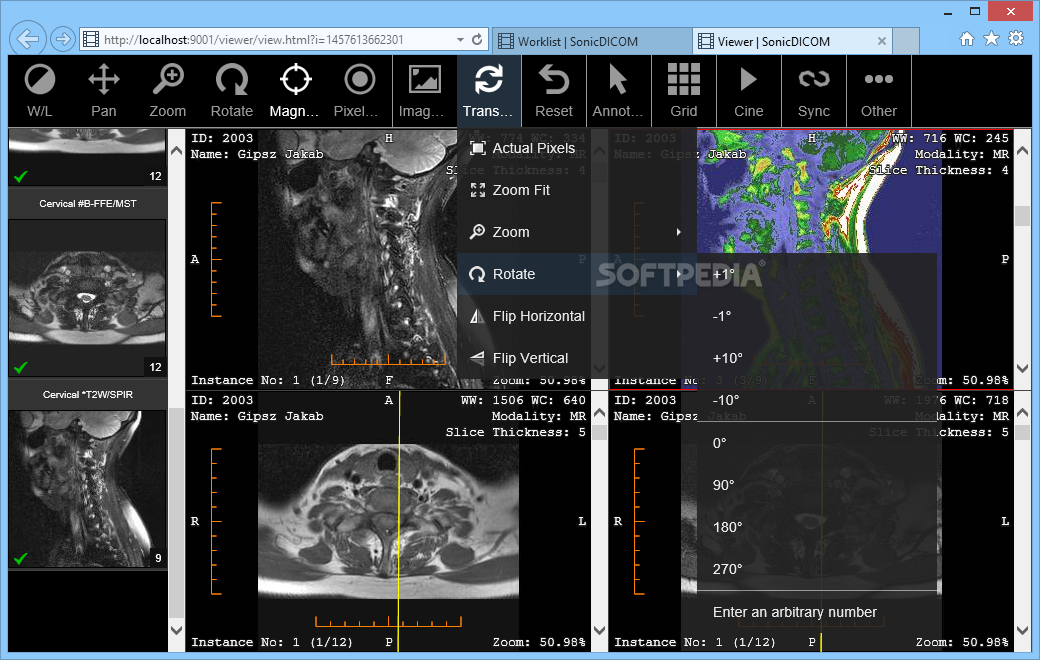Open Cervical *T2W/SPIR series thumbnail
Image resolution: width=1040 pixels, height=660 pixels.
87,489
